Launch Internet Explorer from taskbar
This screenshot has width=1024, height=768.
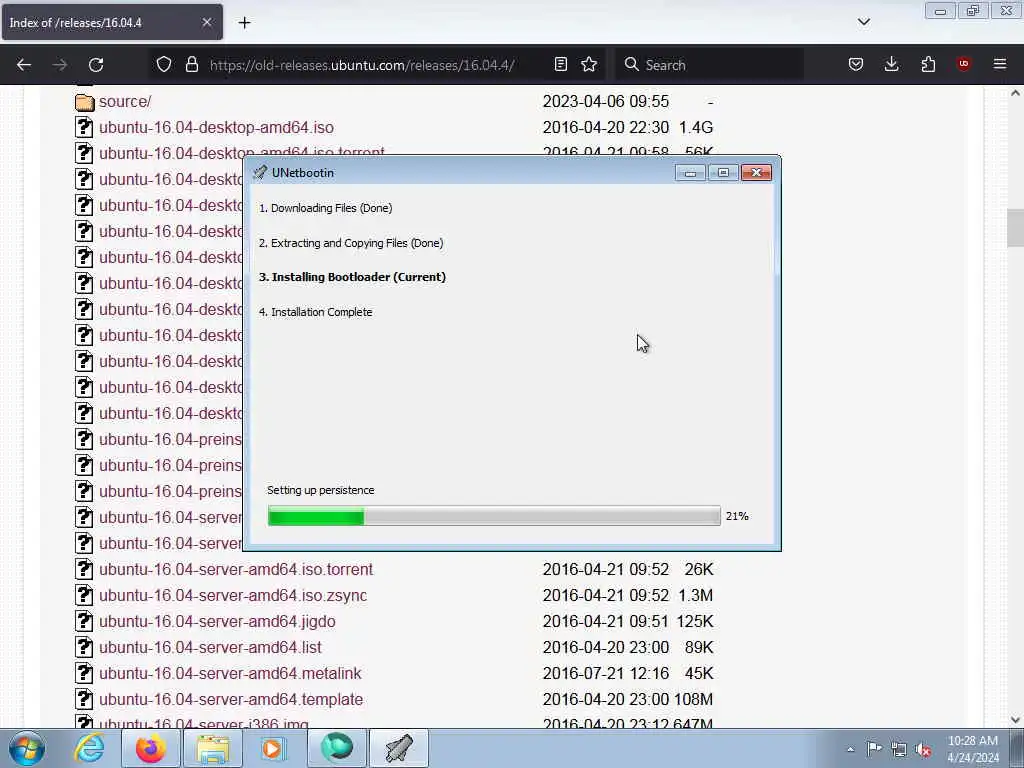coord(89,748)
